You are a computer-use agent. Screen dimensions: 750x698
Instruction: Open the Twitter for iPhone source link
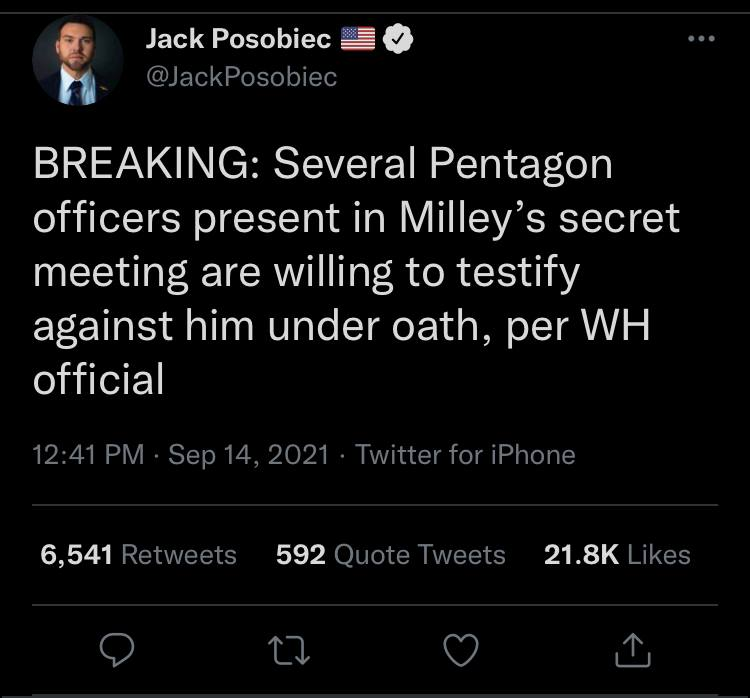click(465, 455)
